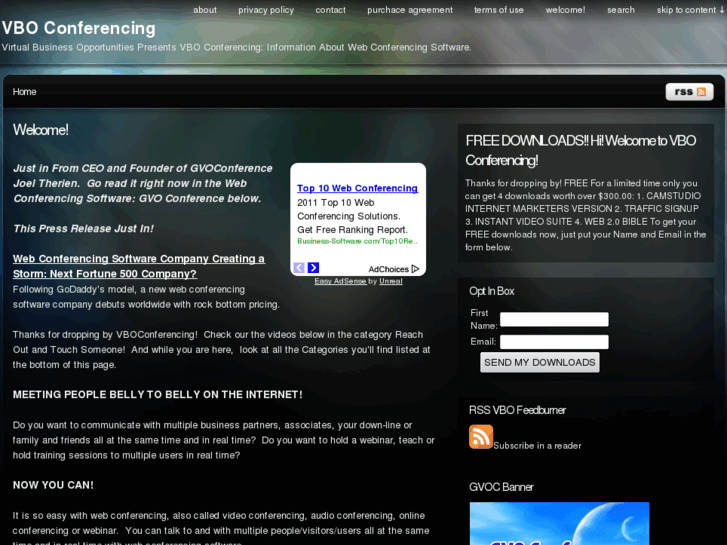Click the Welcome! heading
The height and width of the screenshot is (545, 727).
pyautogui.click(x=41, y=130)
